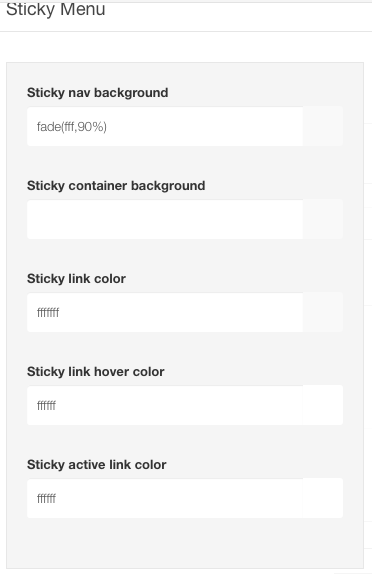Focus the Sticky active link color field
Viewport: 372px width, 581px height.
tap(165, 498)
